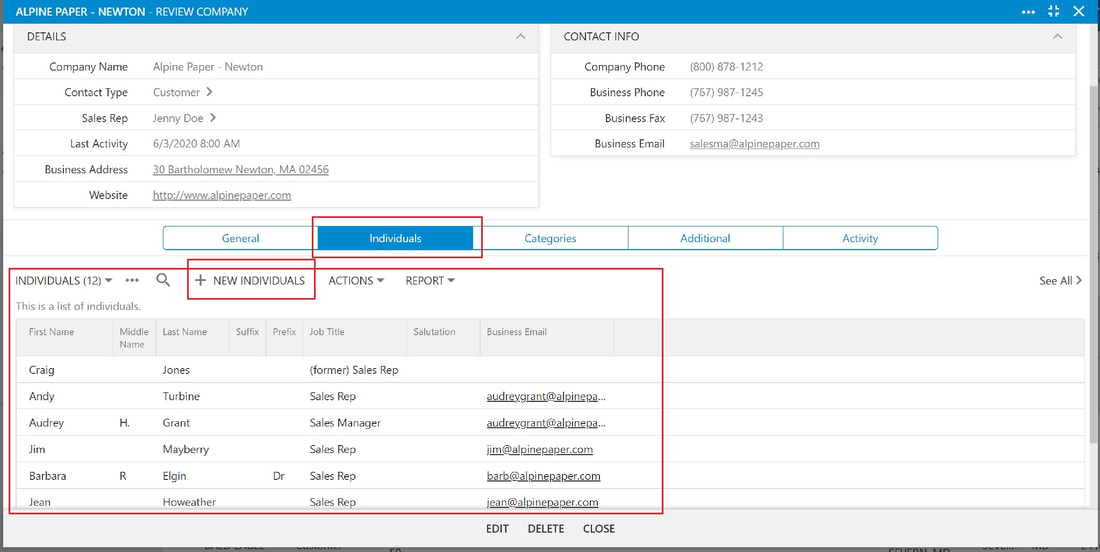
Task: Open the Activity tab
Action: [x=860, y=238]
